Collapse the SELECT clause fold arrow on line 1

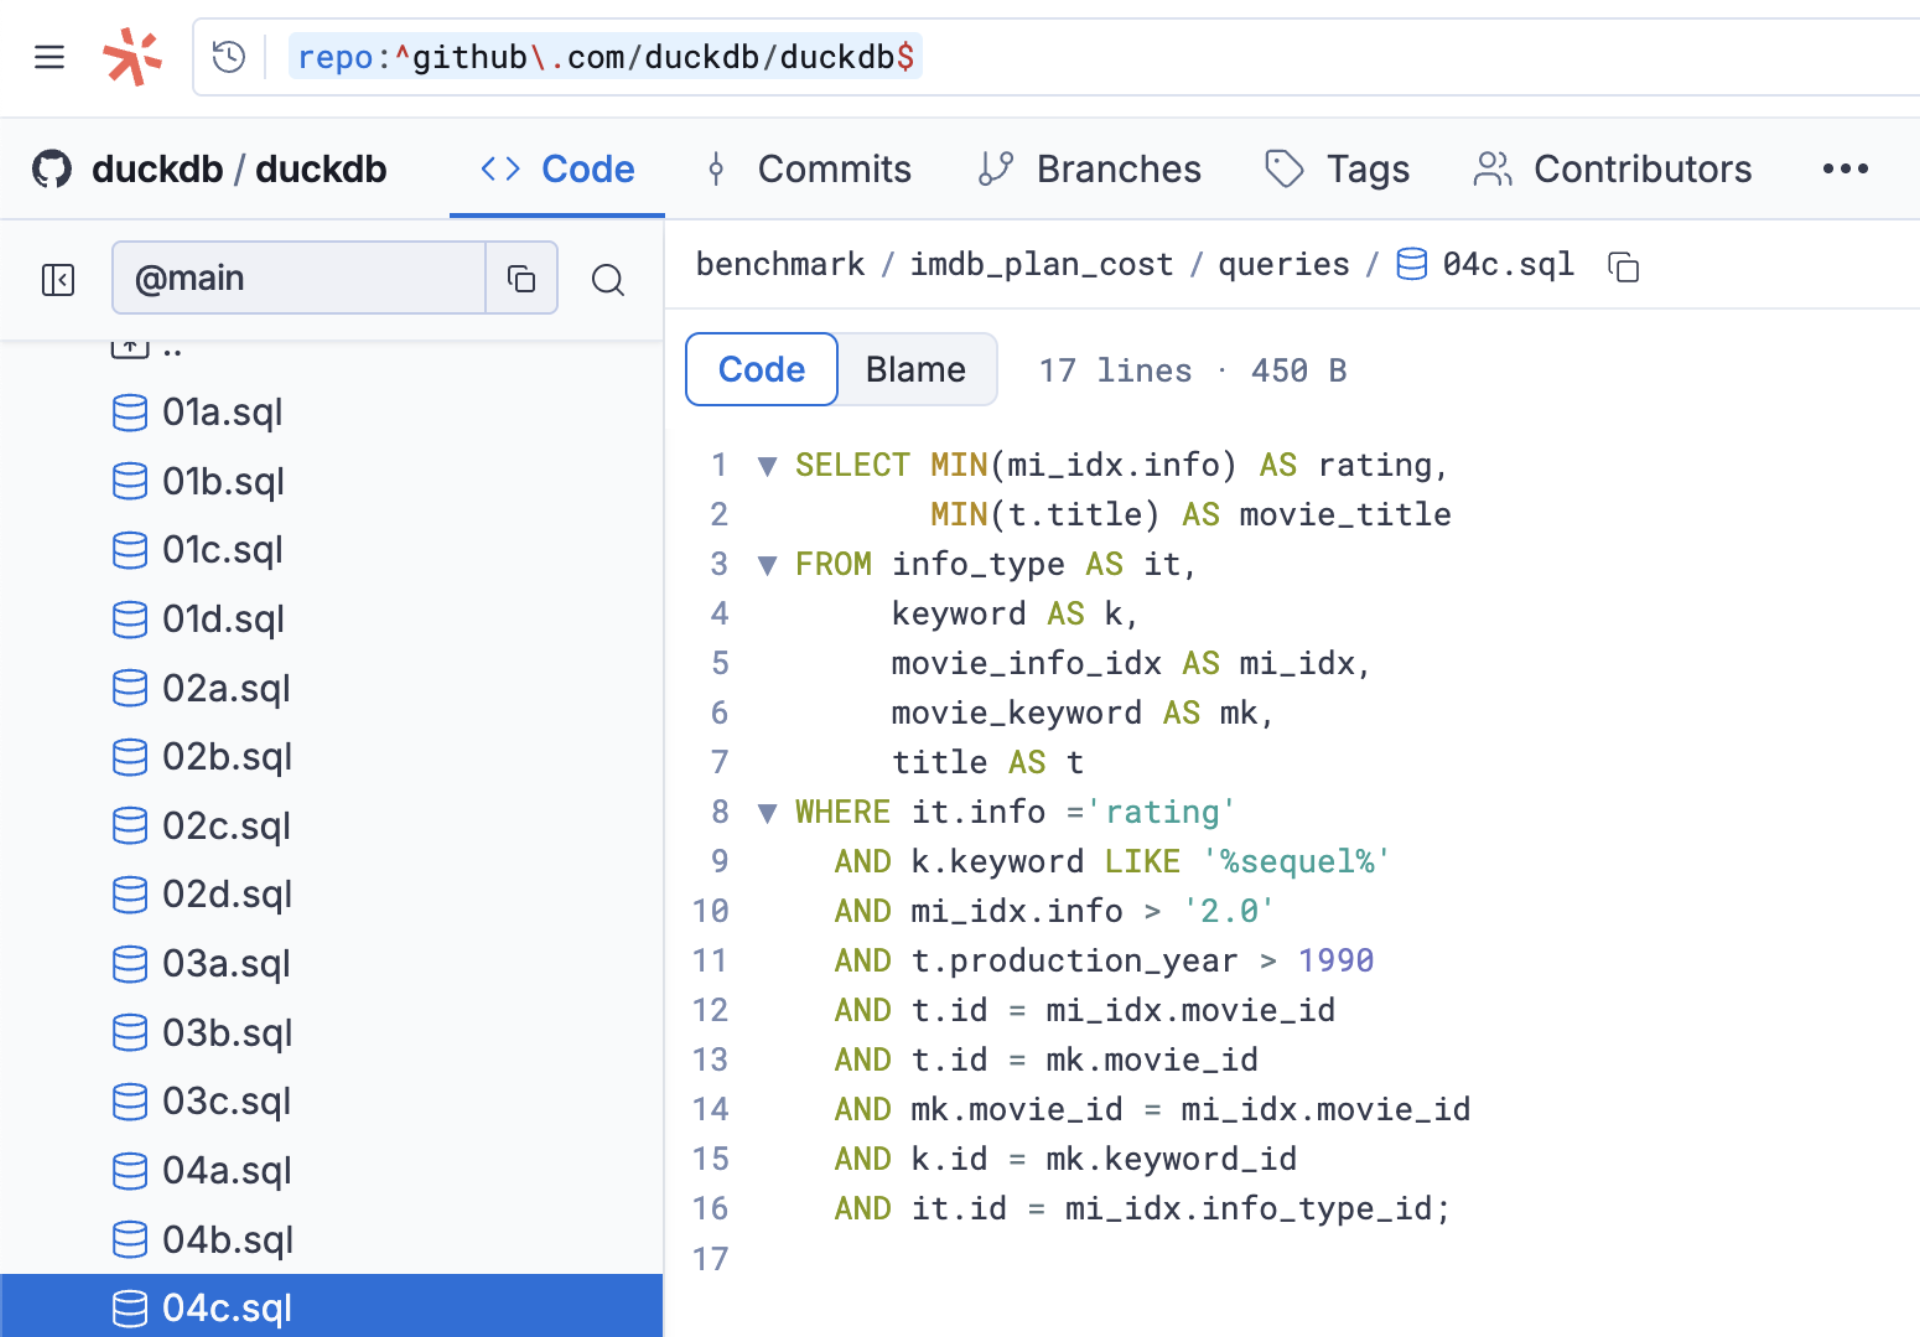pyautogui.click(x=768, y=464)
